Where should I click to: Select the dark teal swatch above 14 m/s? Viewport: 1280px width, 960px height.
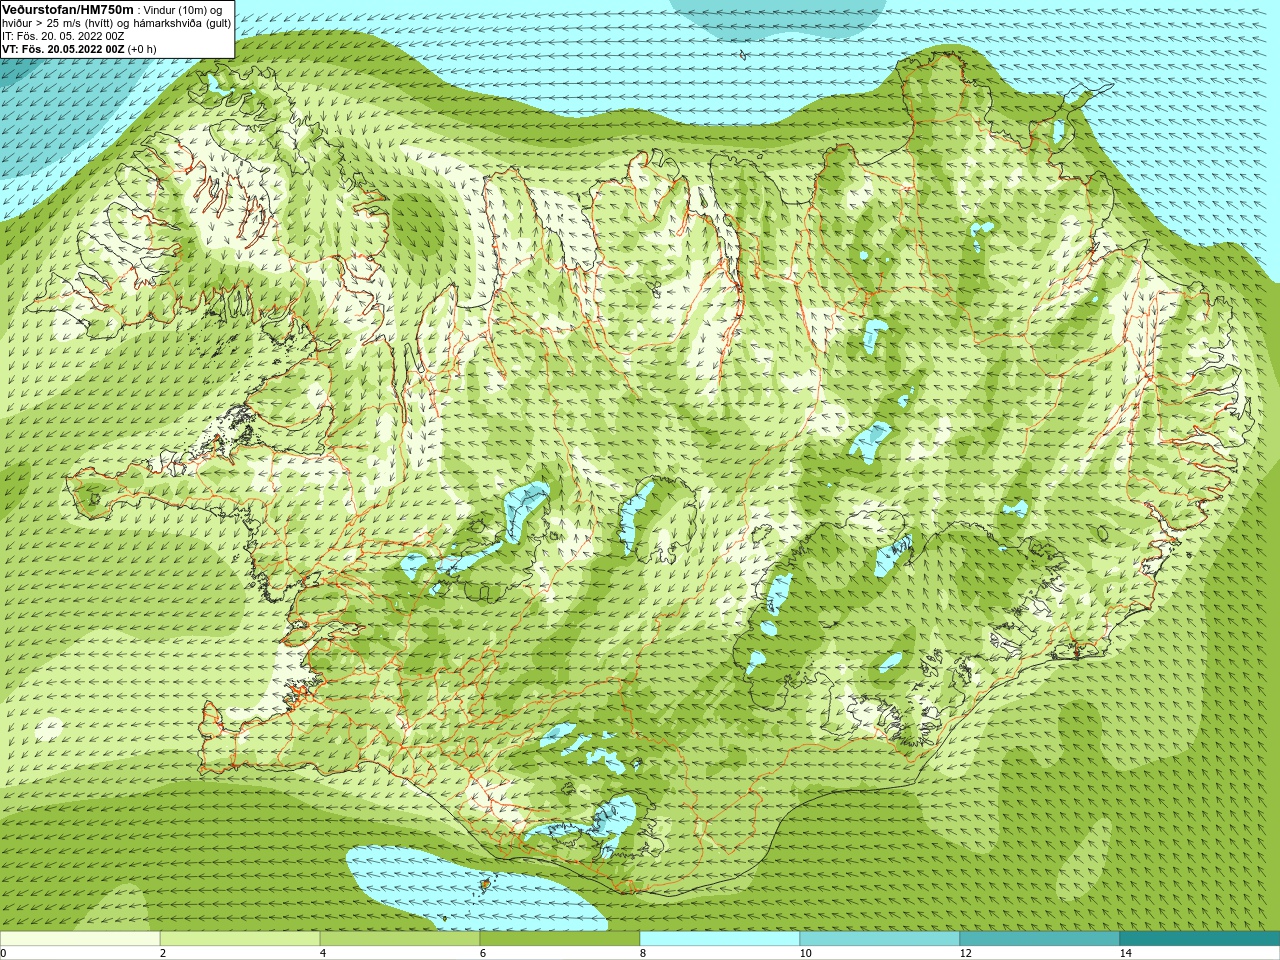1200,939
